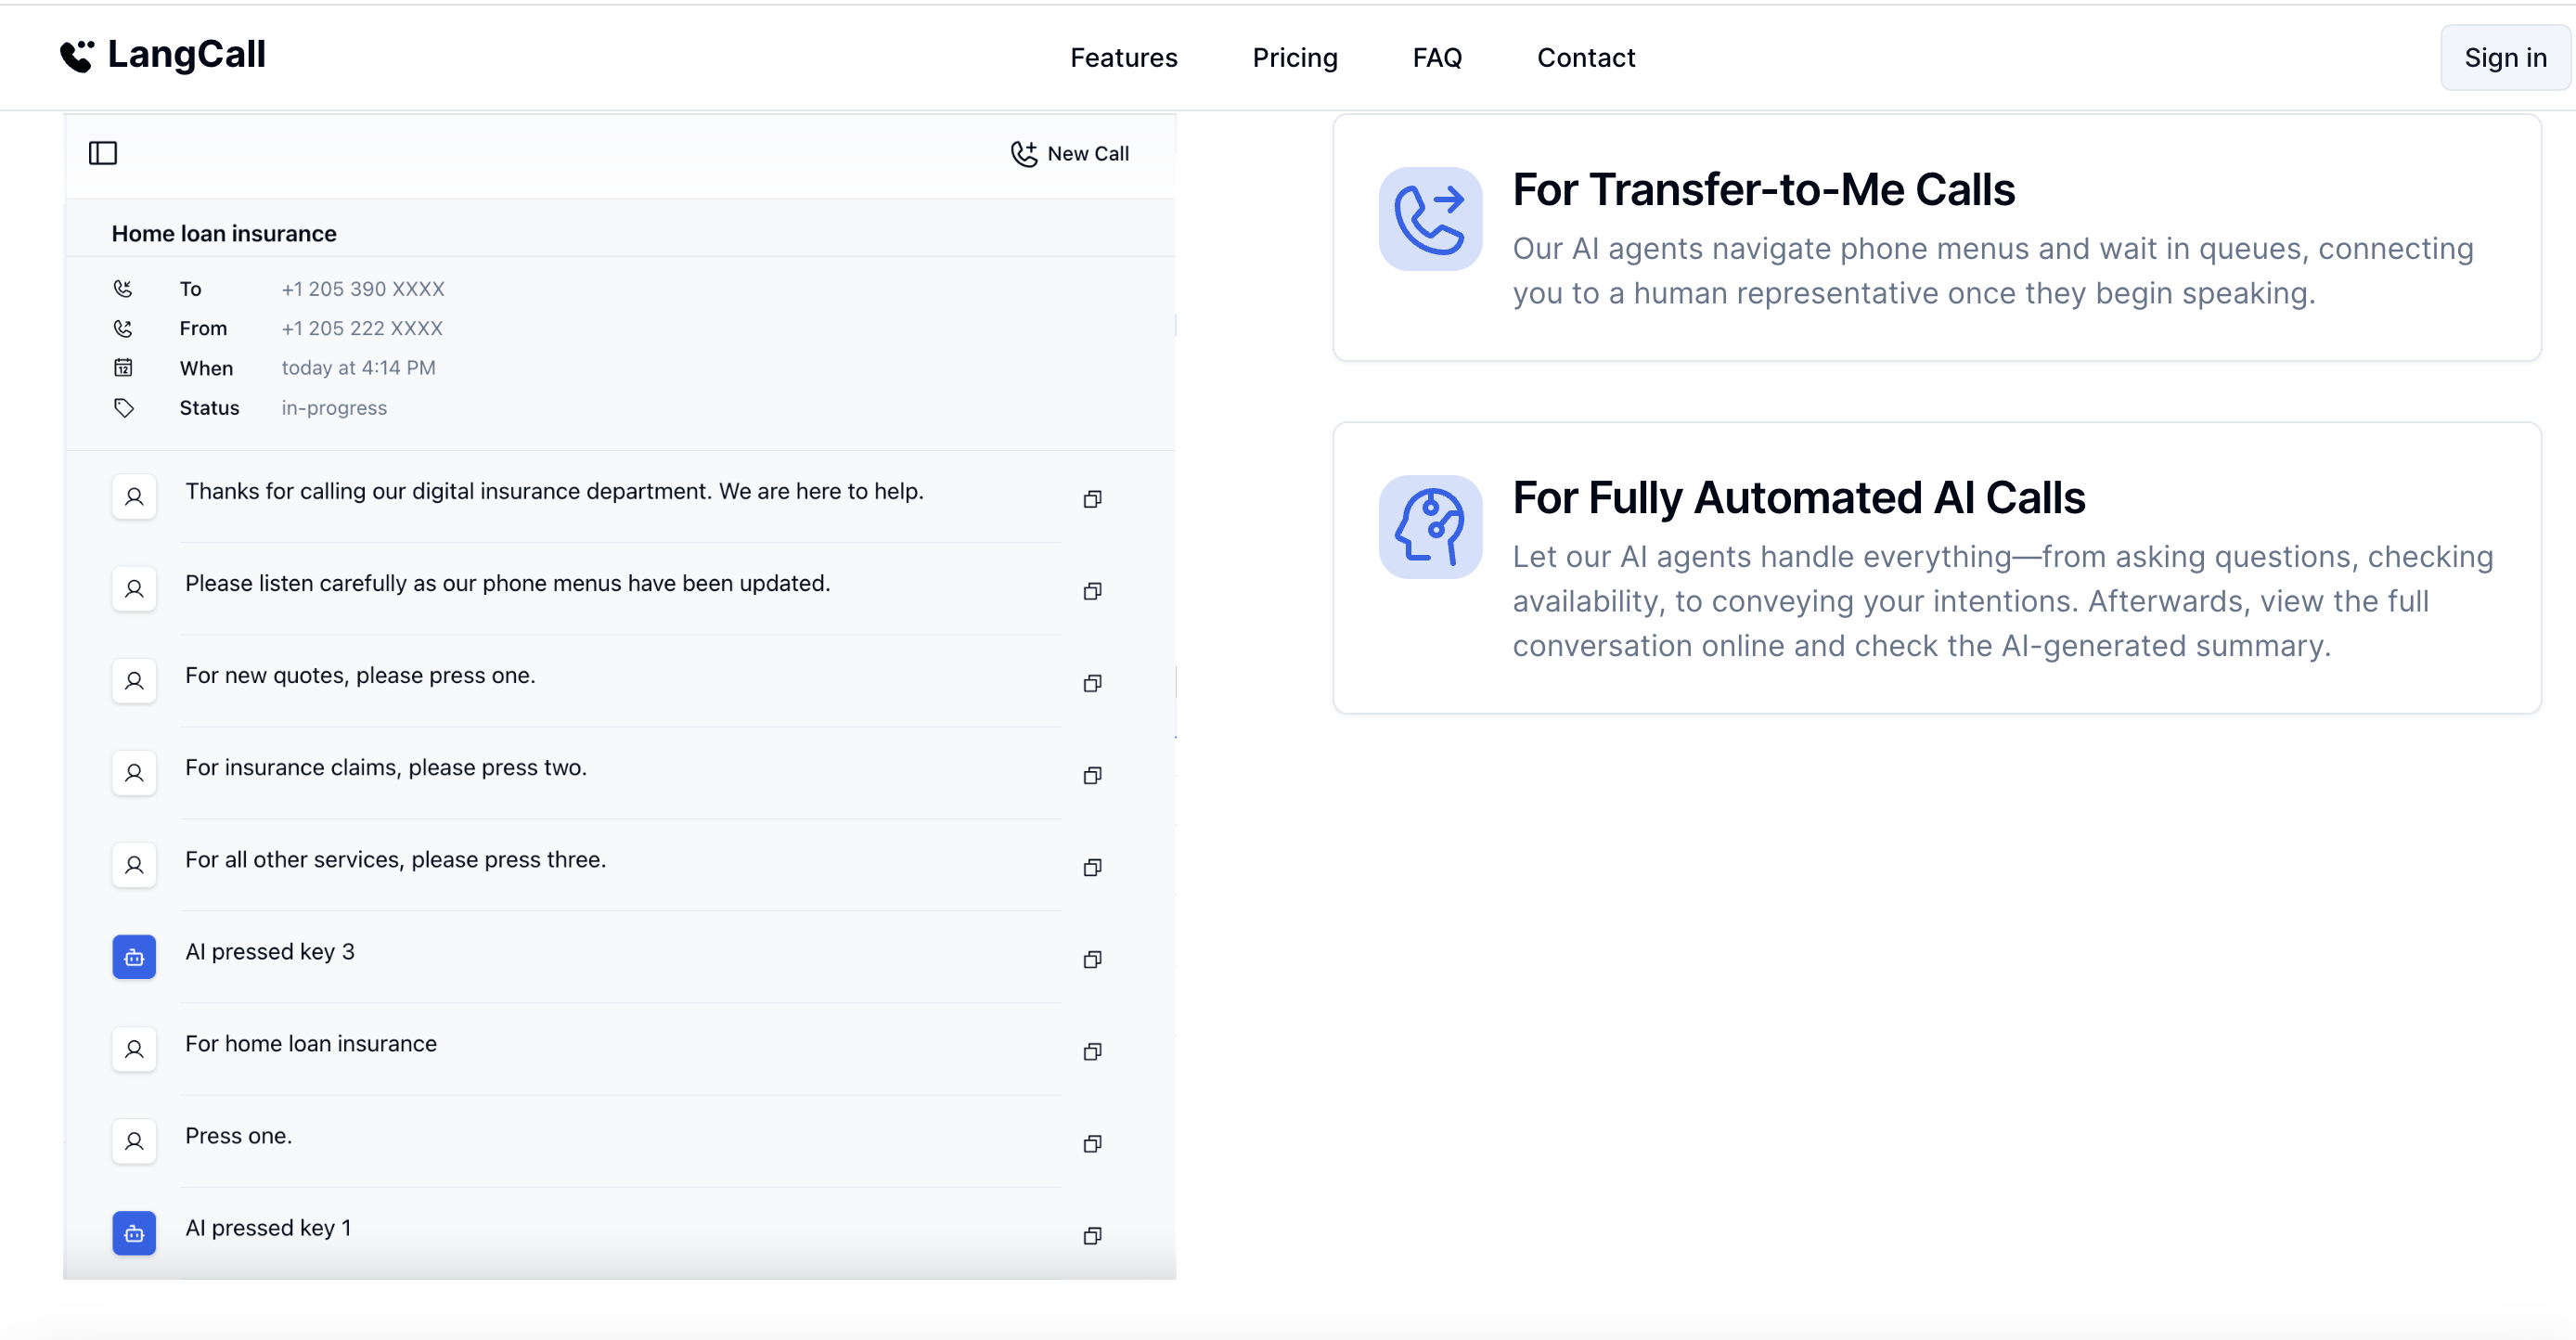The width and height of the screenshot is (2576, 1340).
Task: Open the Contact page link
Action: pyautogui.click(x=1585, y=58)
